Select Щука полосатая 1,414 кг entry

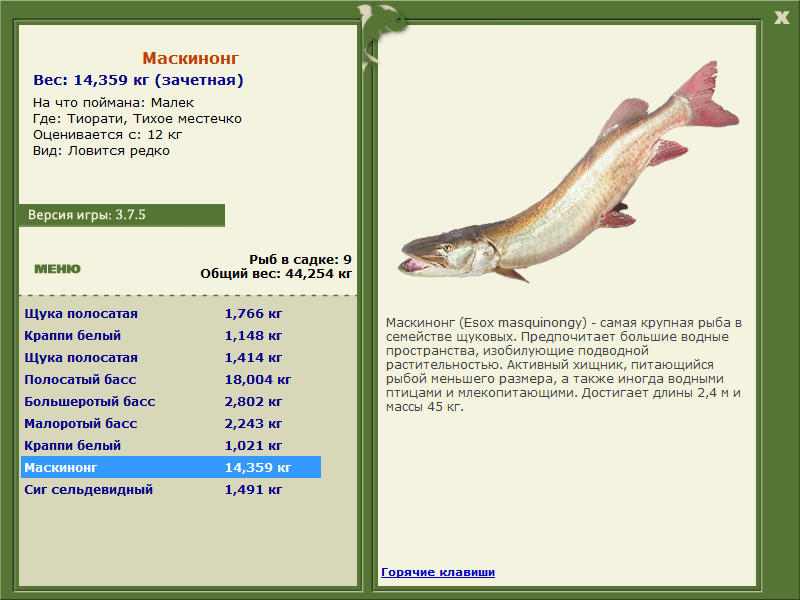[171, 358]
